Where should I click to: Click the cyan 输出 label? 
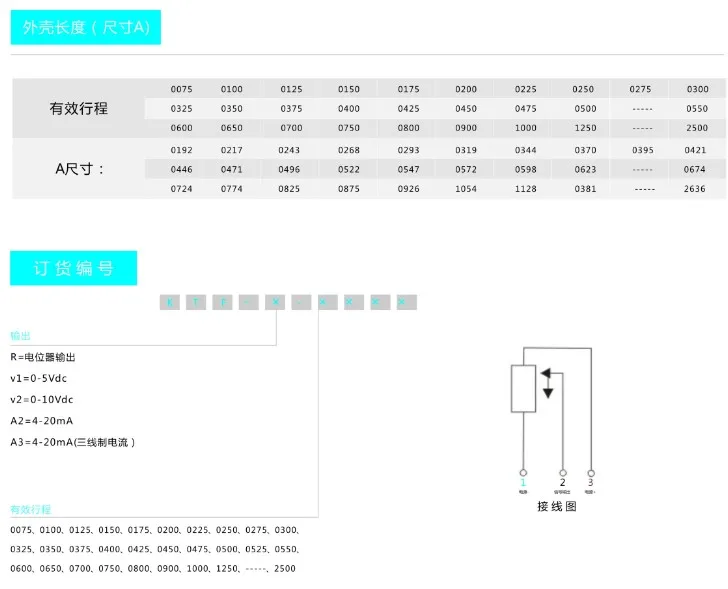click(x=20, y=336)
